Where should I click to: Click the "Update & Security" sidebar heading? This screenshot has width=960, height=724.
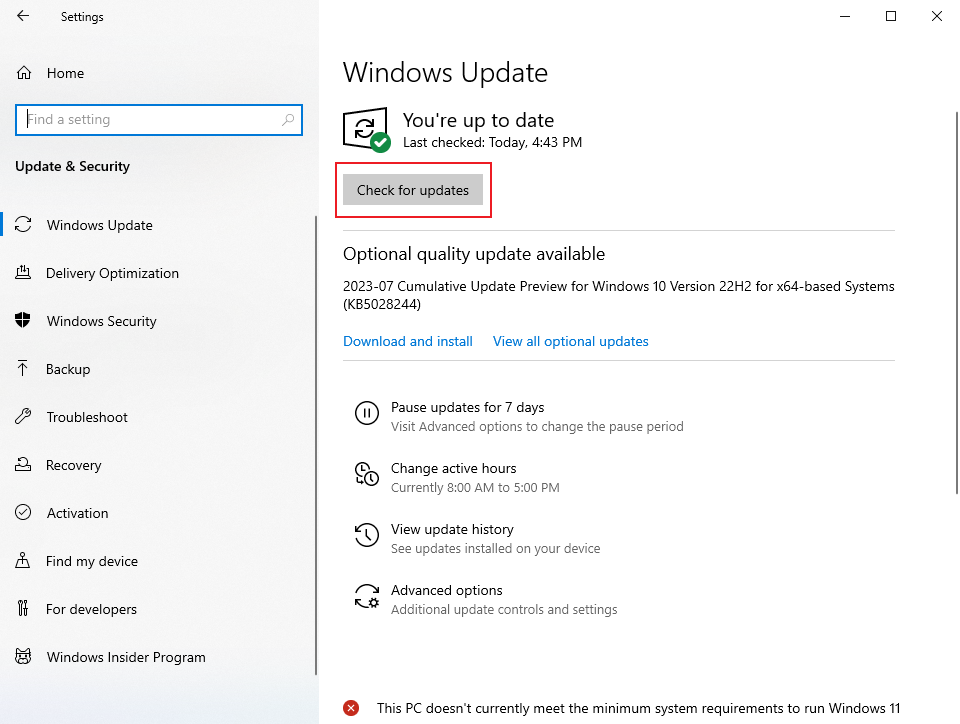(x=72, y=166)
